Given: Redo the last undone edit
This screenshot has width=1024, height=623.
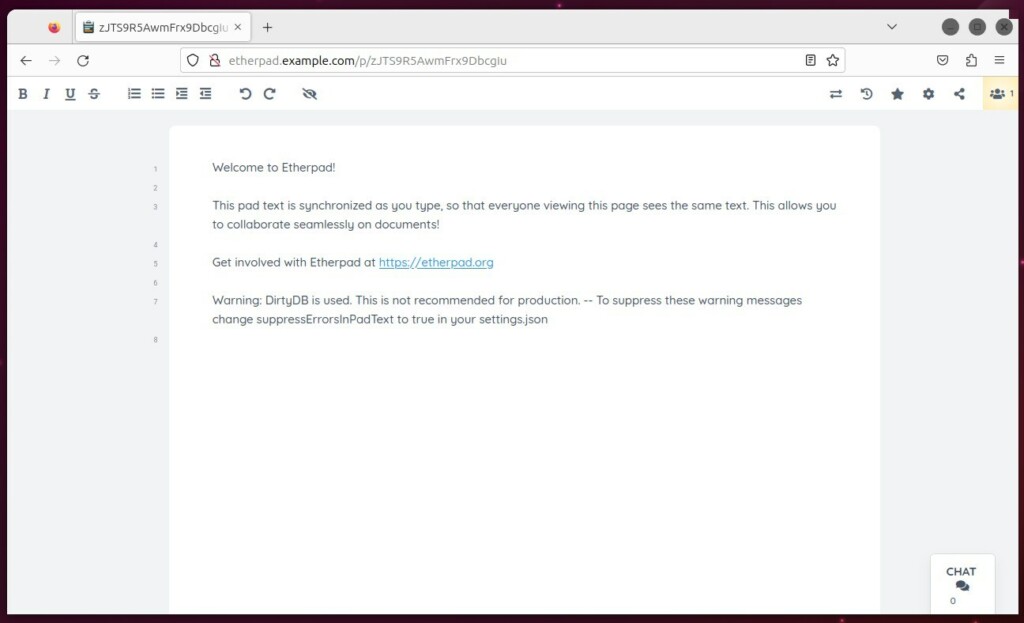Looking at the screenshot, I should tap(269, 94).
